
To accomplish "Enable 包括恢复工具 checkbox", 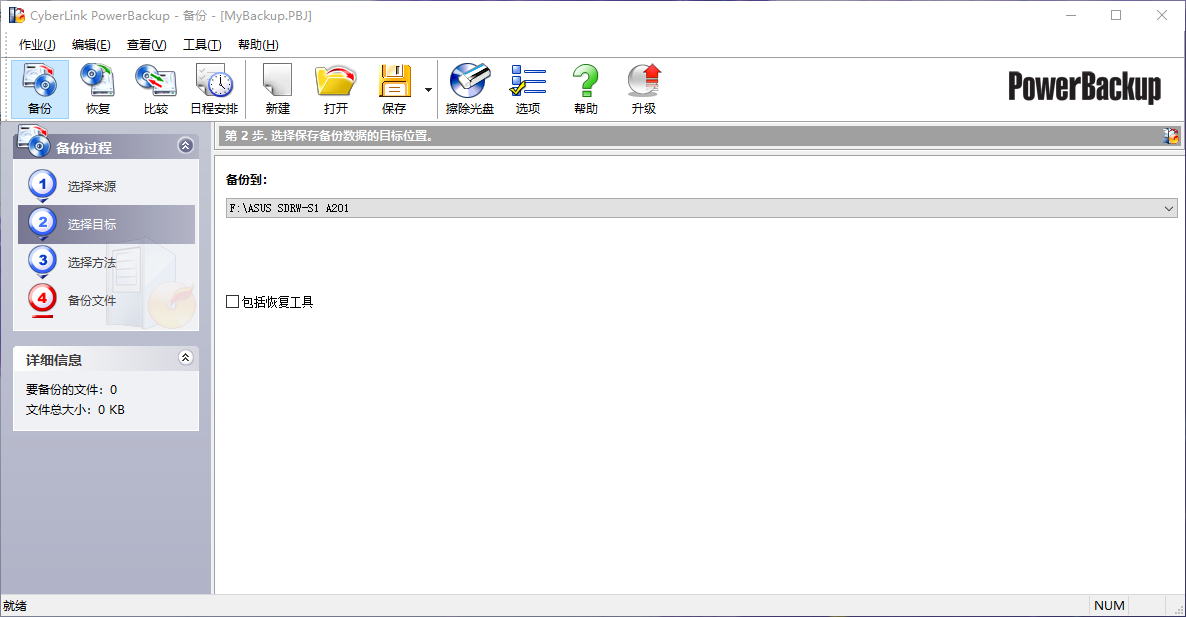I will pos(232,302).
